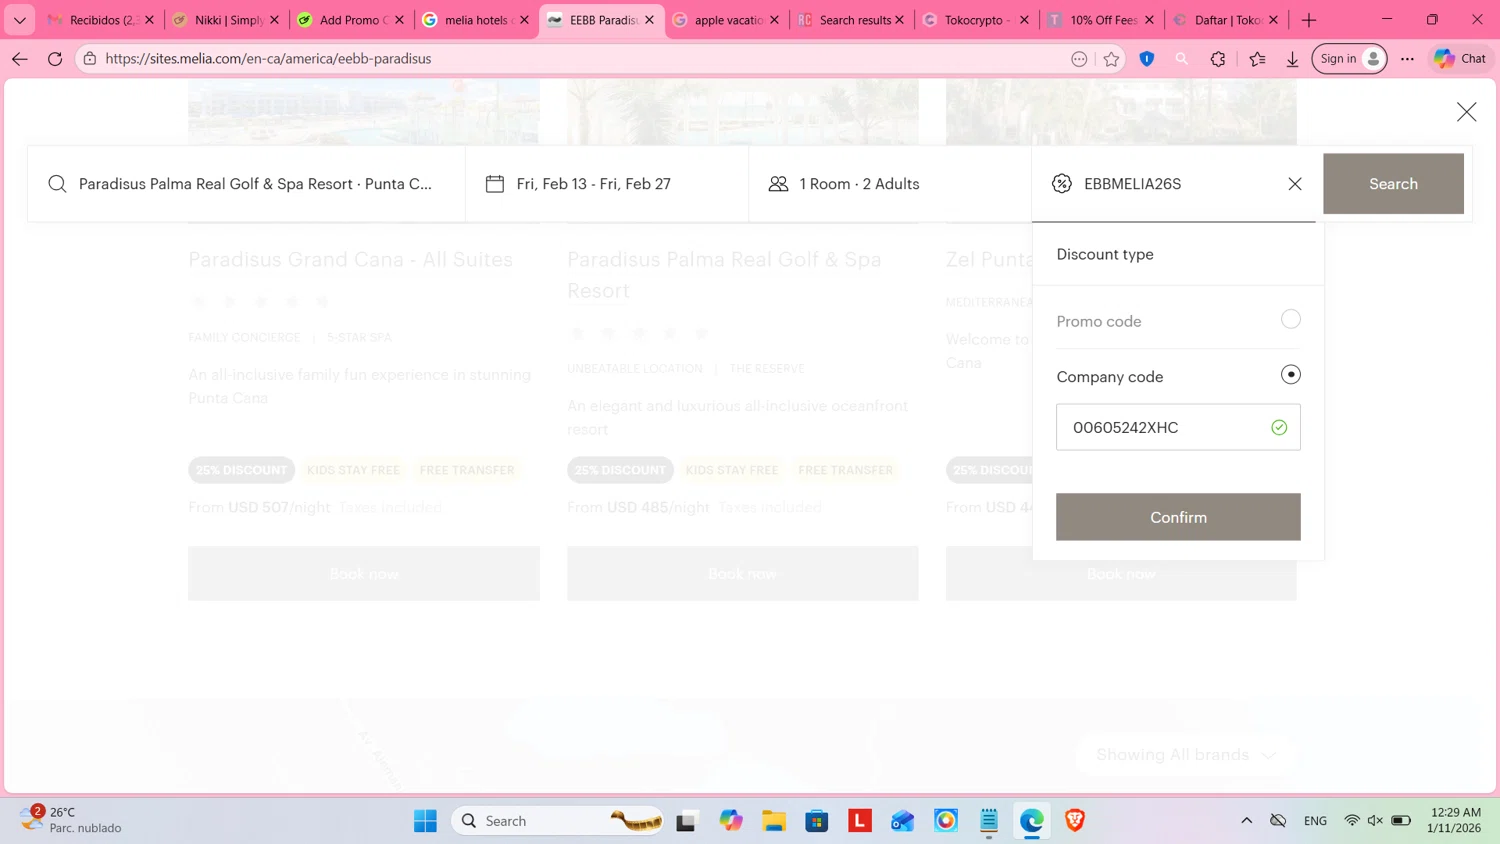Click the taskbar Search box
The height and width of the screenshot is (844, 1500).
click(557, 821)
